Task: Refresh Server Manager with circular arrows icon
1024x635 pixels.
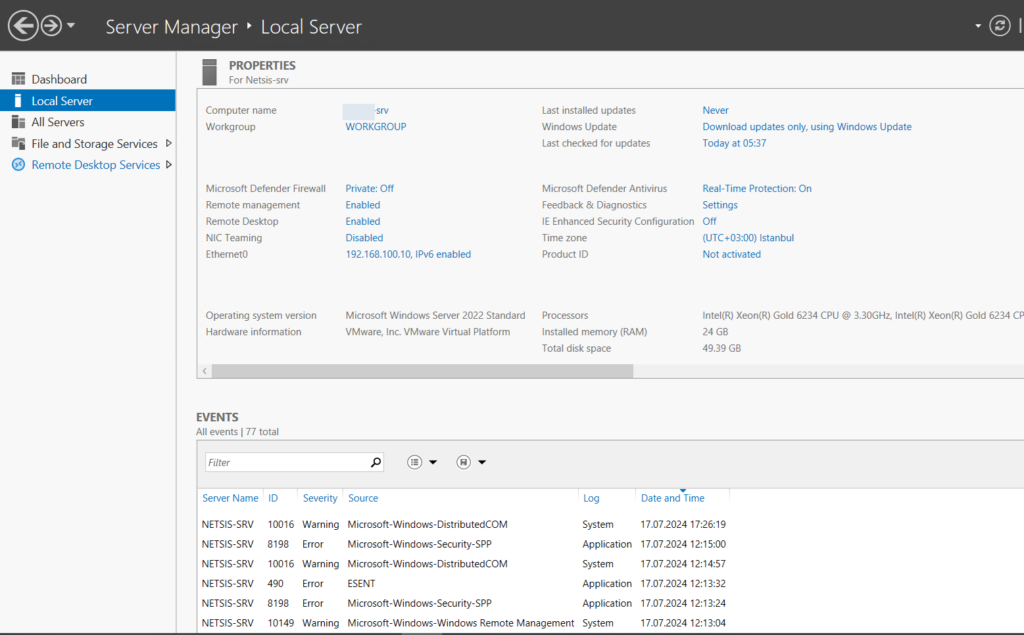Action: (999, 25)
